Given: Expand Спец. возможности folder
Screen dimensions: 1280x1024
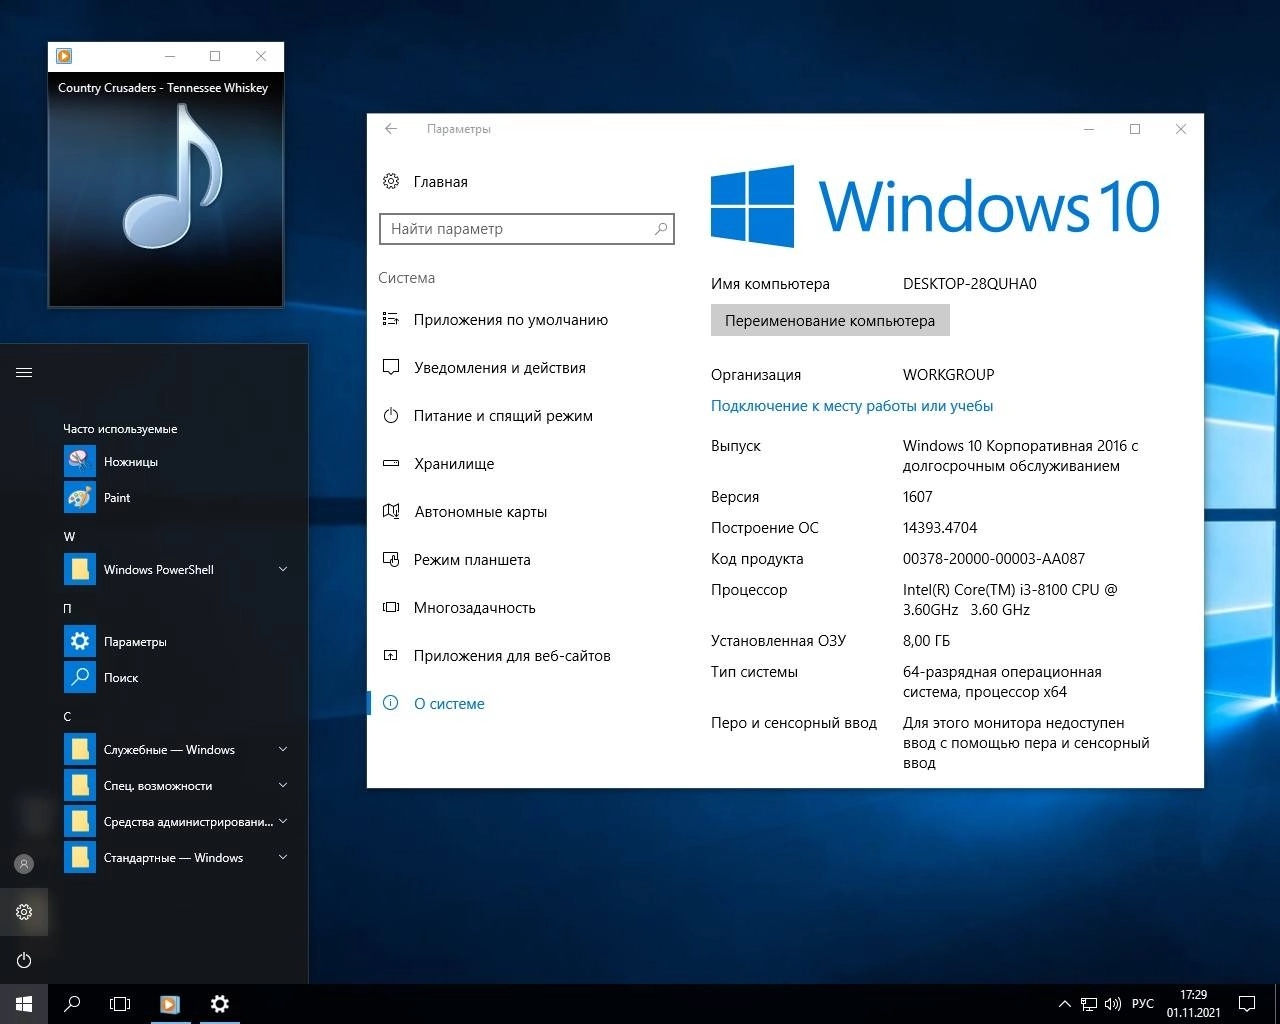Looking at the screenshot, I should [283, 785].
